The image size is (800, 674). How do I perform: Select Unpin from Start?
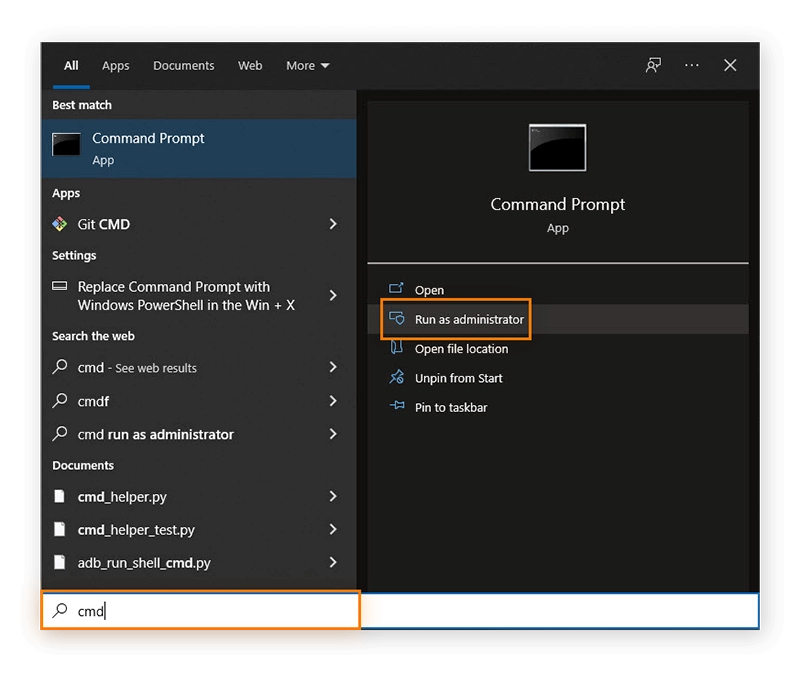tap(558, 378)
